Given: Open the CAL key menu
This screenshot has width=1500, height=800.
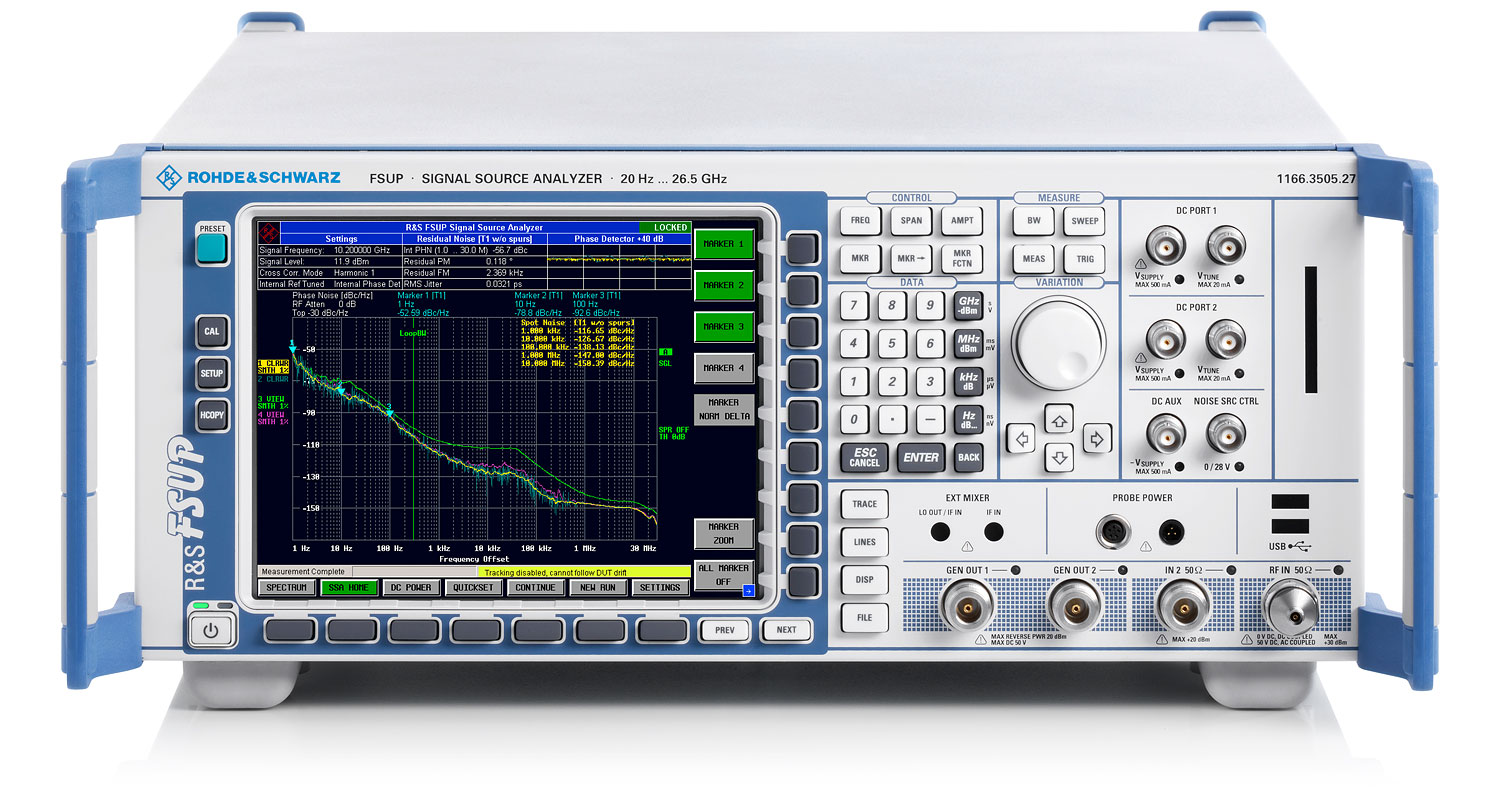Looking at the screenshot, I should (212, 332).
